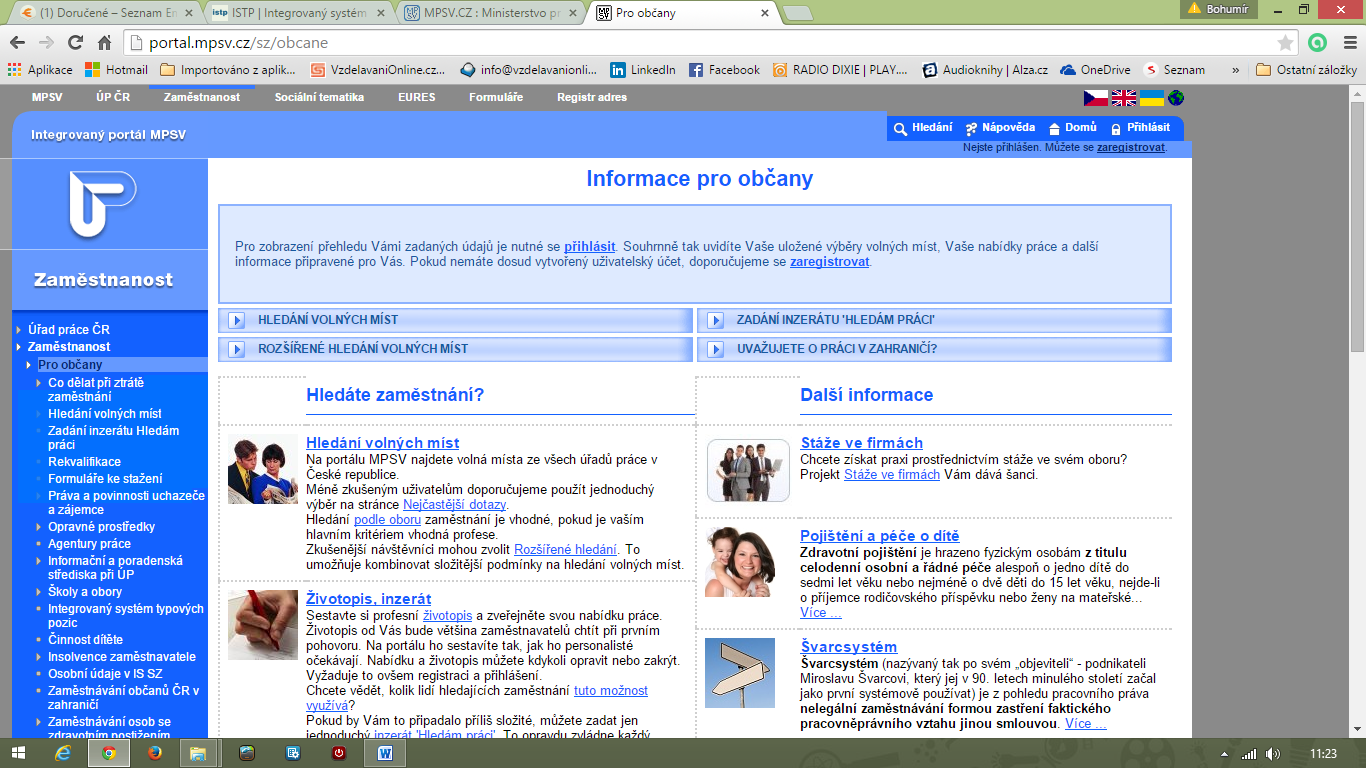Select the Ukrainian flag language icon
The image size is (1366, 768).
(x=1152, y=97)
